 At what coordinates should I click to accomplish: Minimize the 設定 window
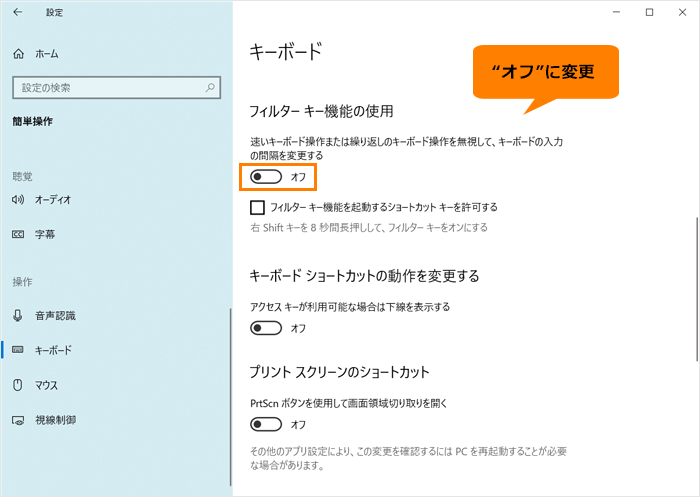coord(617,12)
